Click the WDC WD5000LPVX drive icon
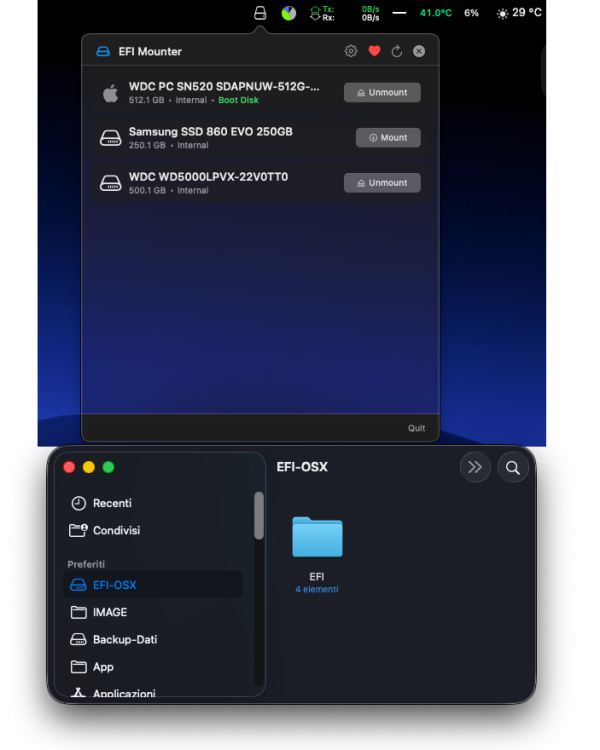The height and width of the screenshot is (750, 600). click(x=111, y=183)
